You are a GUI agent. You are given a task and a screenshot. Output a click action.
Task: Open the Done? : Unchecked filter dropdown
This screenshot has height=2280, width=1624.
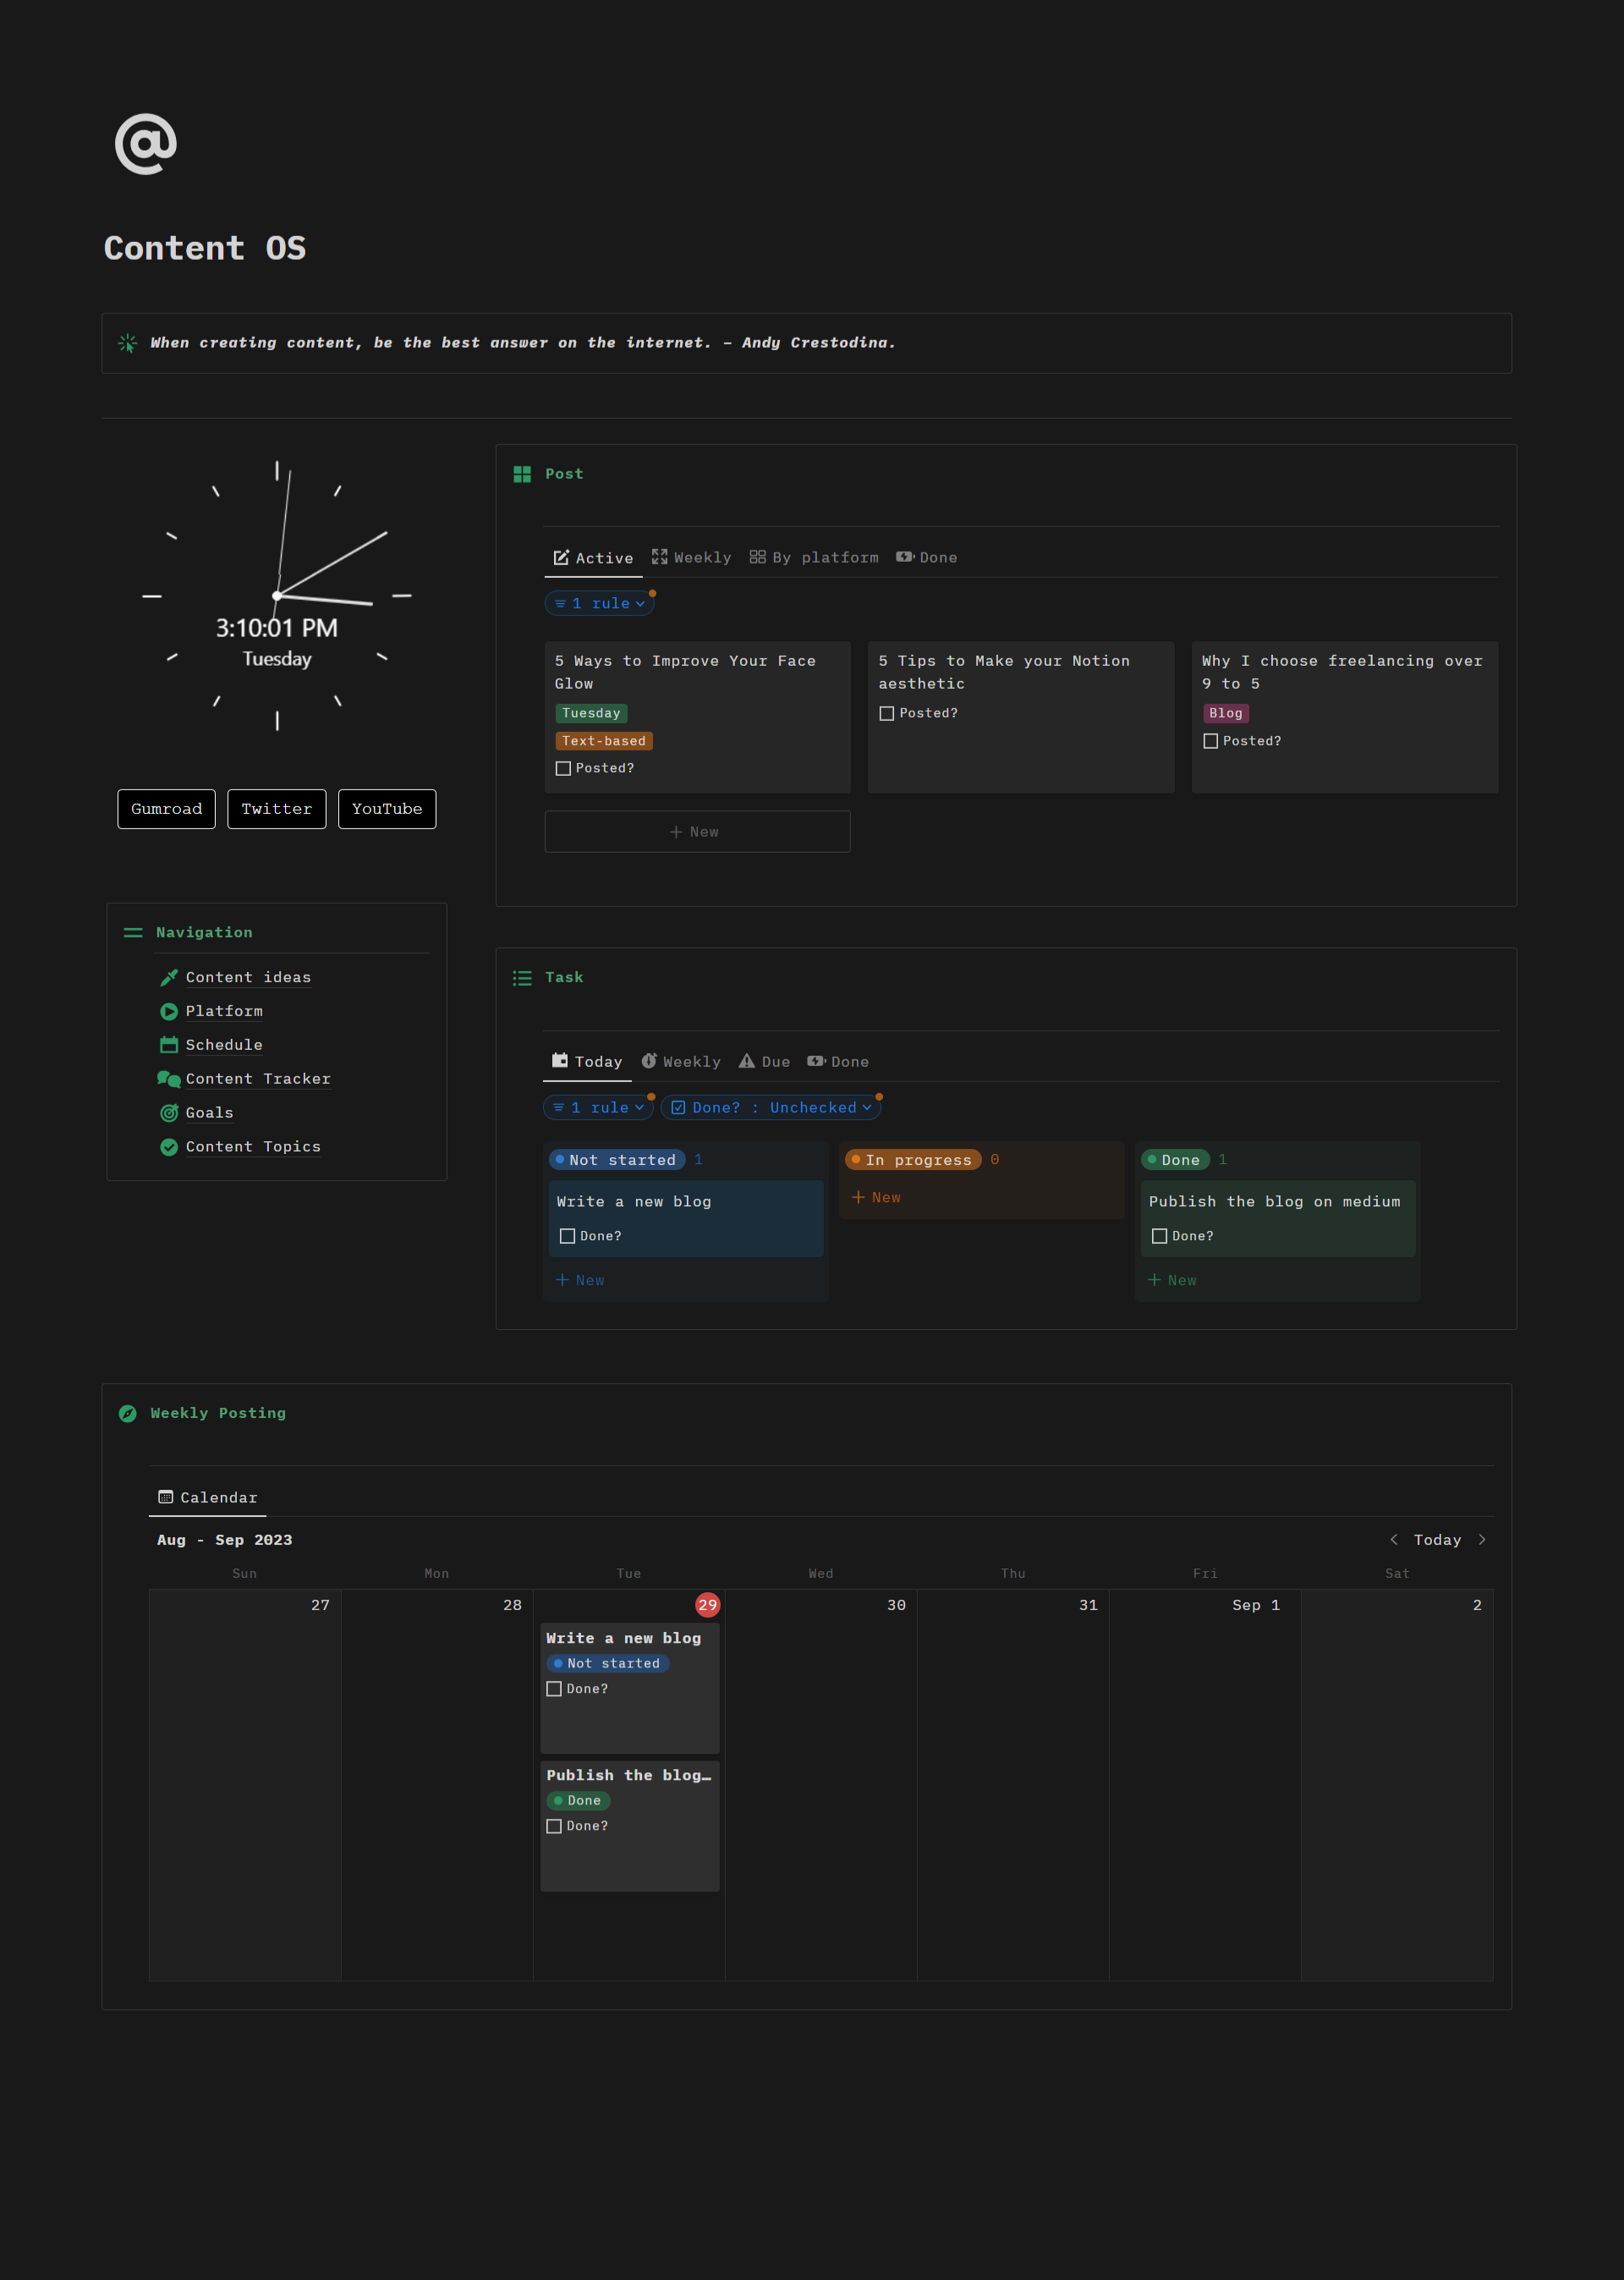click(x=771, y=1107)
